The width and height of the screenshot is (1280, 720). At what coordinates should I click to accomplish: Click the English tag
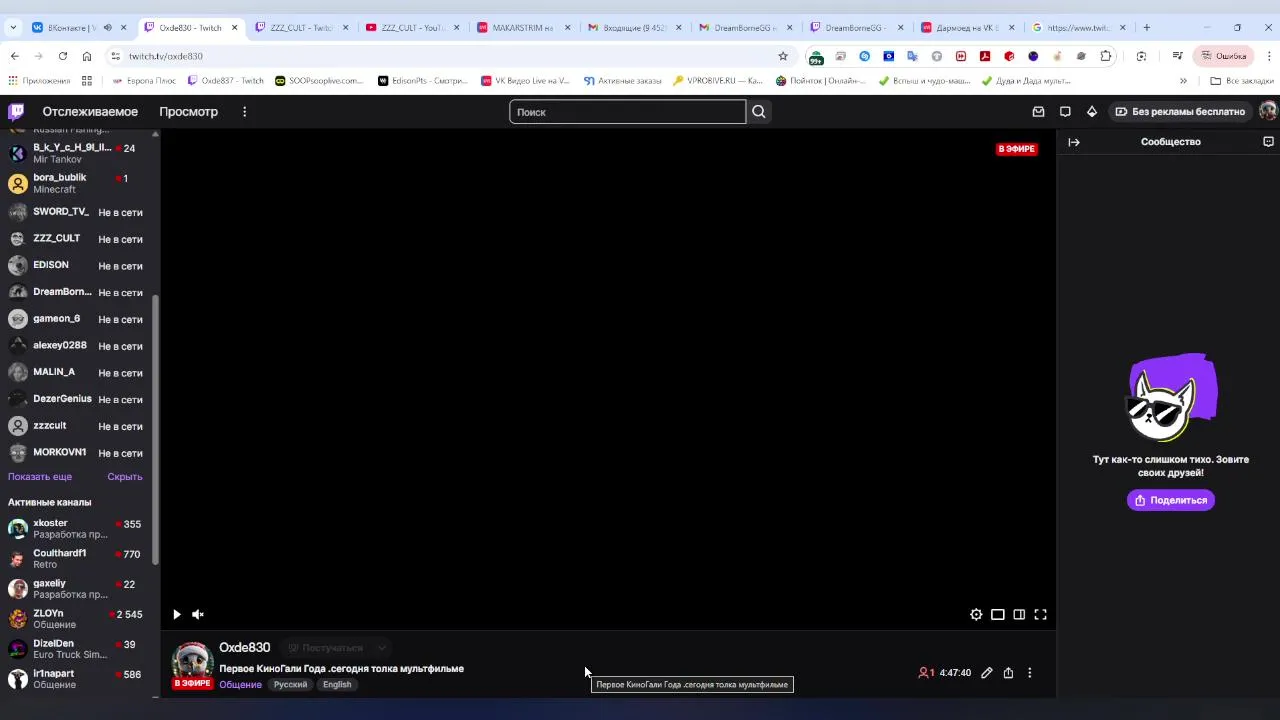[337, 685]
